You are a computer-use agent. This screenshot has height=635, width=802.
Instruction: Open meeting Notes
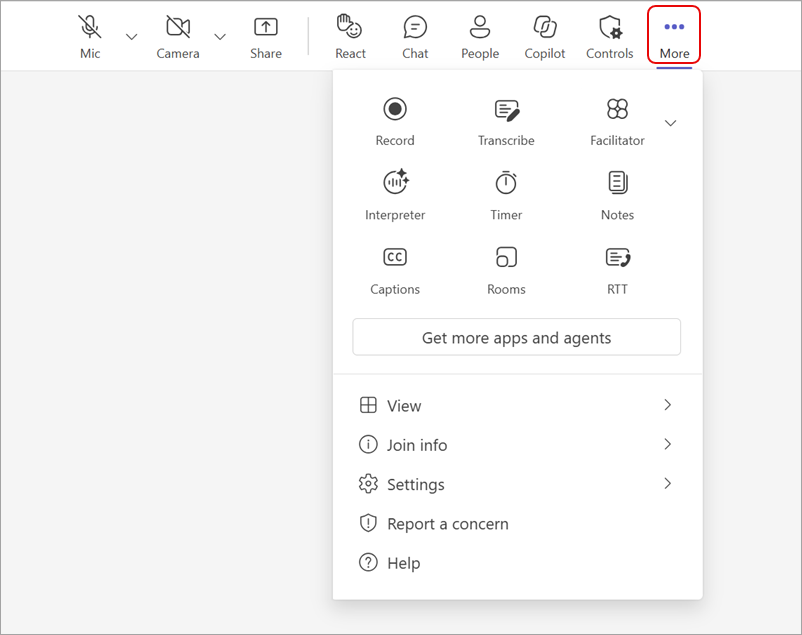tap(617, 195)
